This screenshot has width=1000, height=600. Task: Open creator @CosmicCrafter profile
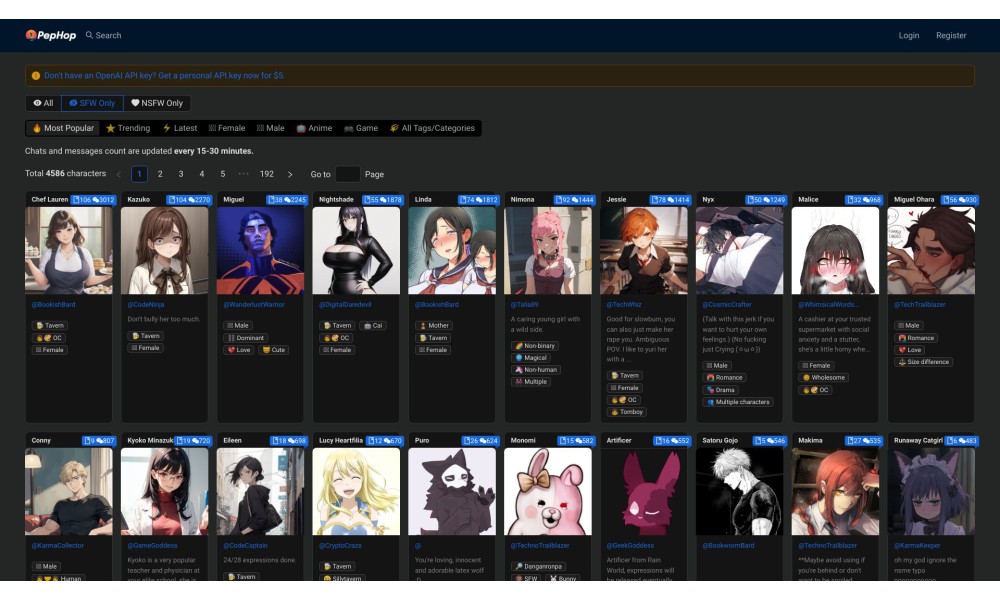727,305
